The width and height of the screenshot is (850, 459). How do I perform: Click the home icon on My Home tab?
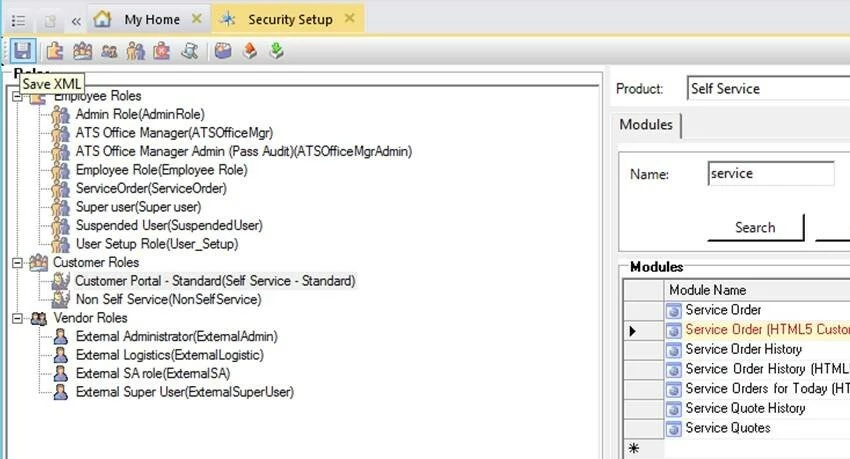click(101, 19)
